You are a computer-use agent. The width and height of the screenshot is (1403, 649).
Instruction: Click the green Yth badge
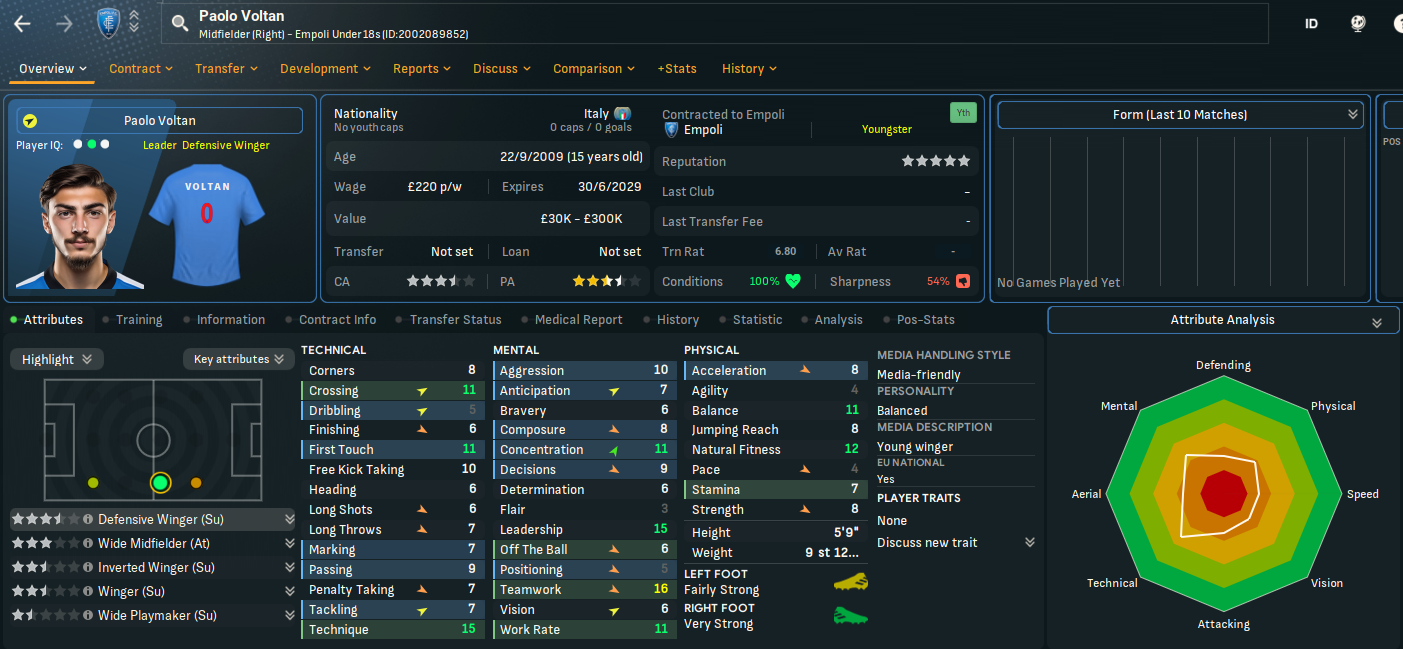tap(963, 113)
